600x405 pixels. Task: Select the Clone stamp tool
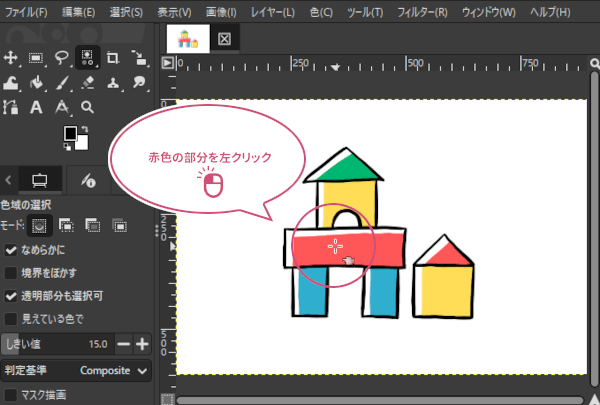[x=113, y=83]
